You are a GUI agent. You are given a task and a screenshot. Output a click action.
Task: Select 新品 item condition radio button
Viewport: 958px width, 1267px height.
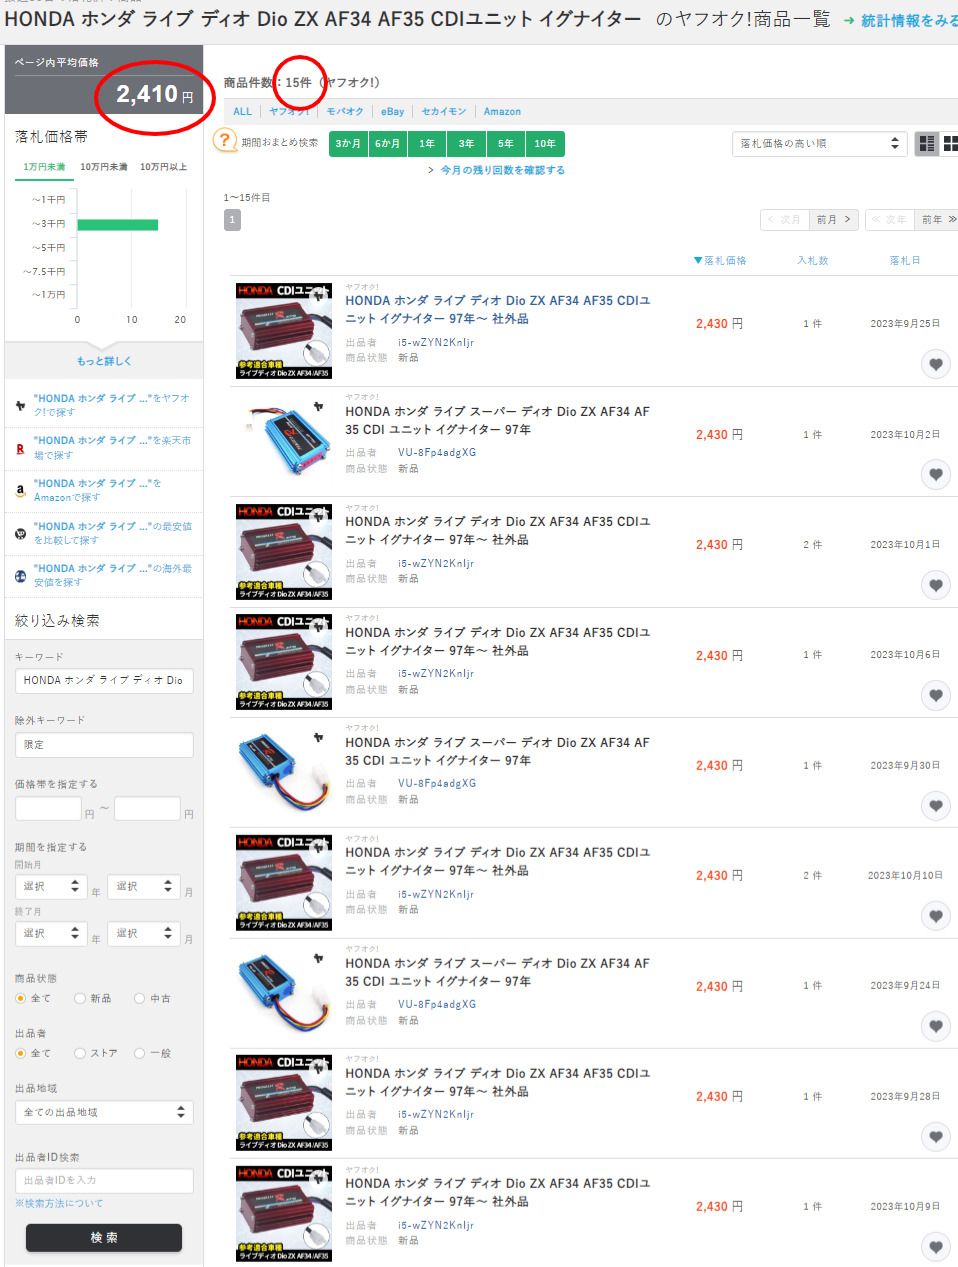(80, 998)
